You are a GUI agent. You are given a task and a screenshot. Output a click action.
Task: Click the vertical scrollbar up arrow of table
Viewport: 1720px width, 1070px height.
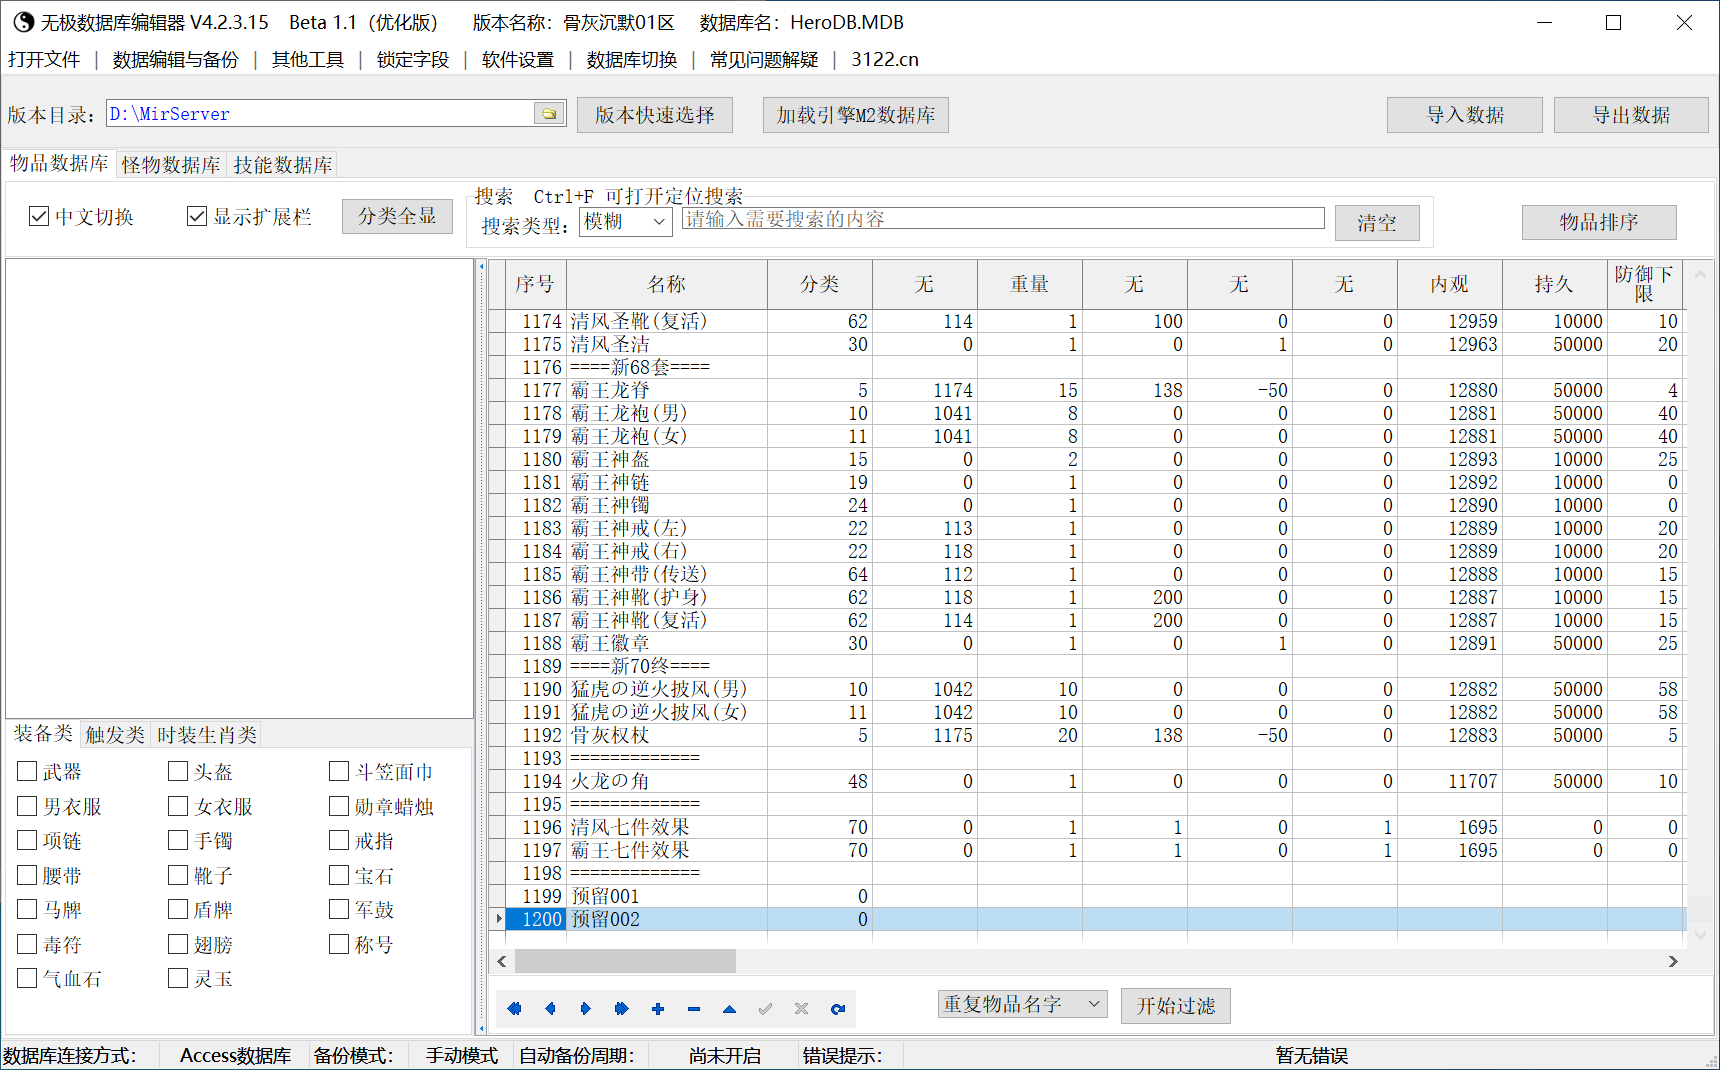pos(1700,273)
